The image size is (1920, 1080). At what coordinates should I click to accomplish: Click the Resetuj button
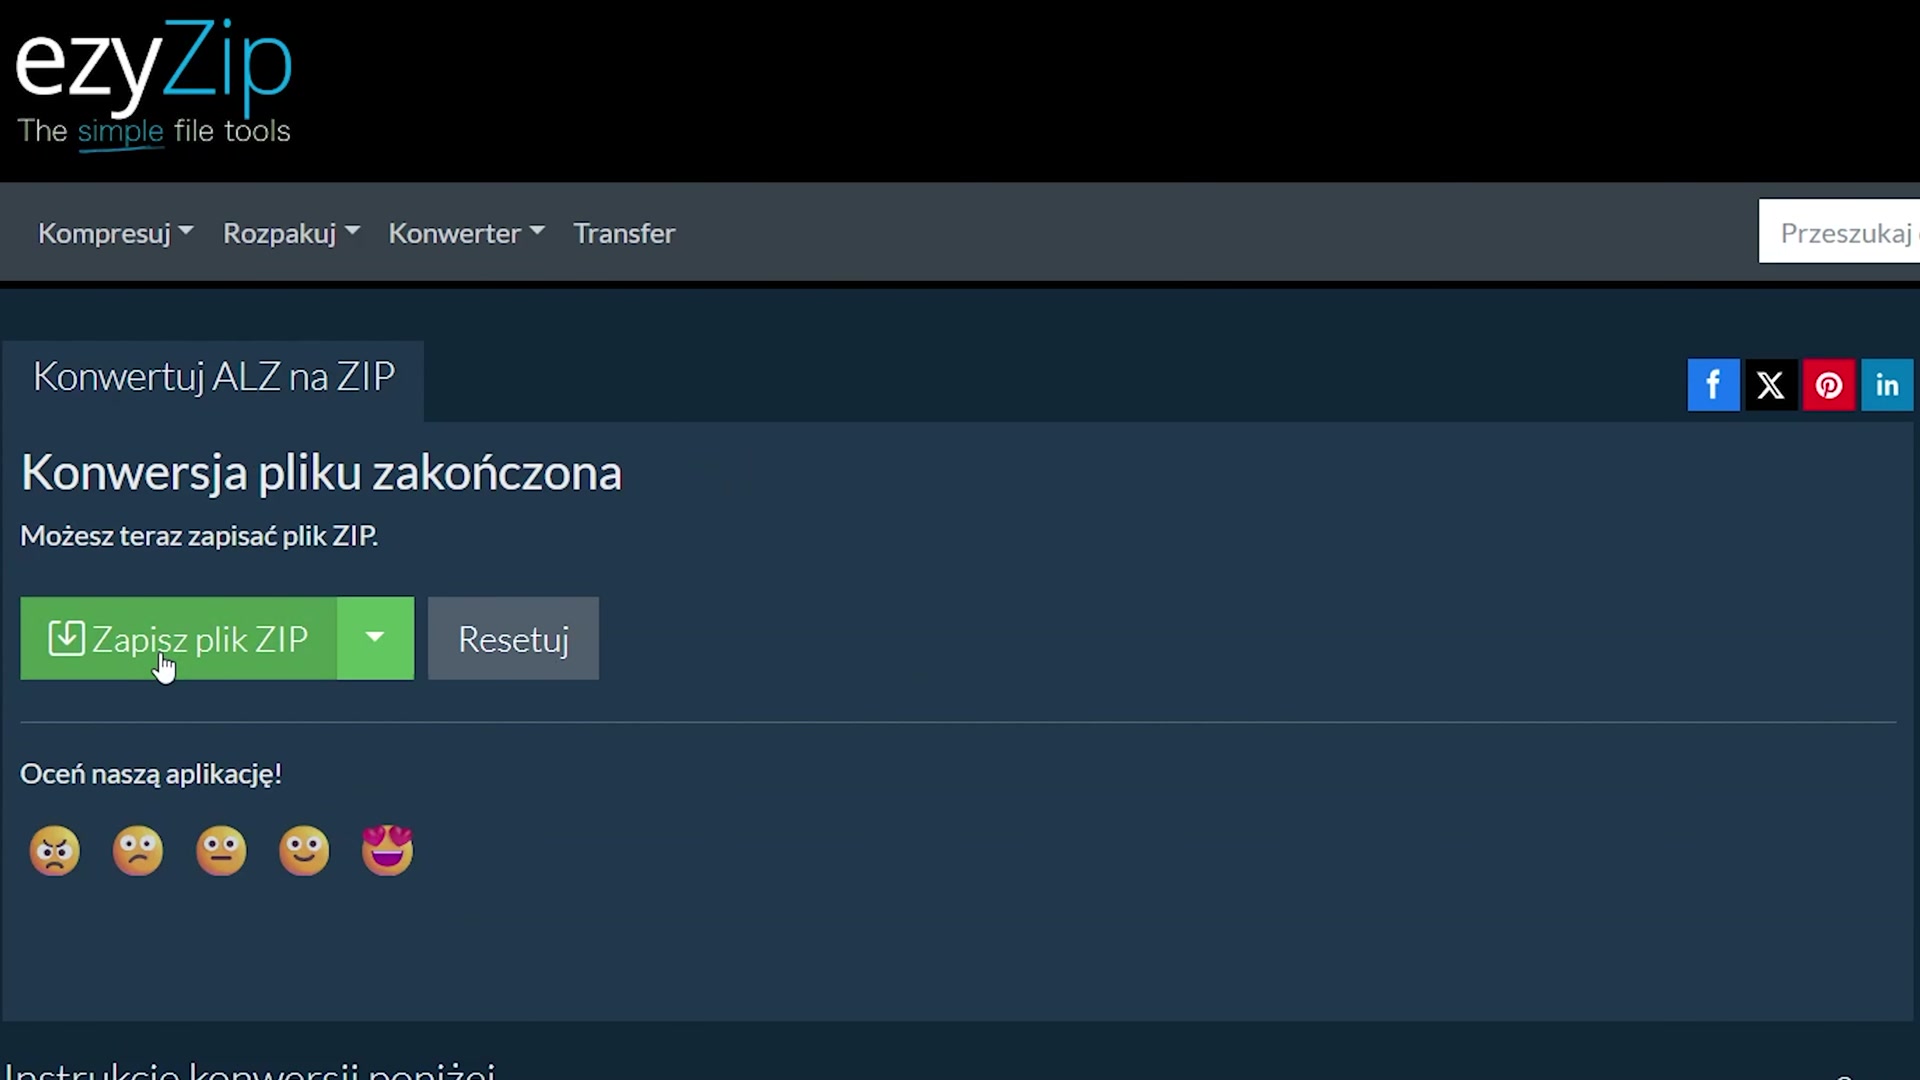513,638
